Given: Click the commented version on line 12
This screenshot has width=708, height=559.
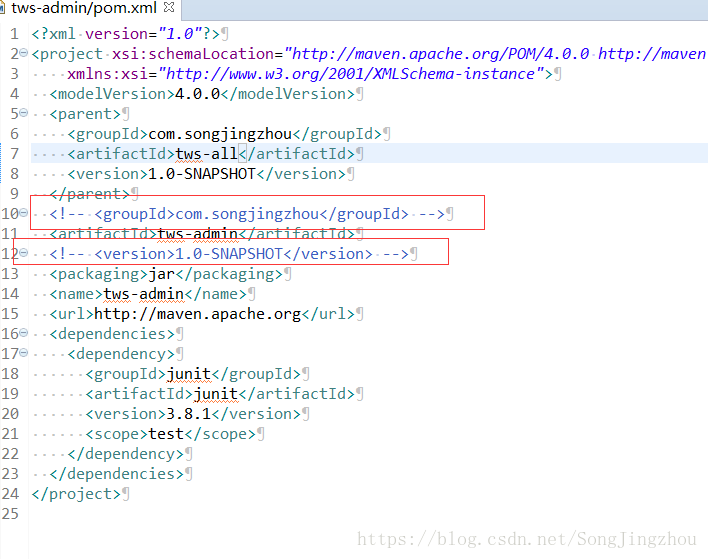Looking at the screenshot, I should pyautogui.click(x=229, y=254).
